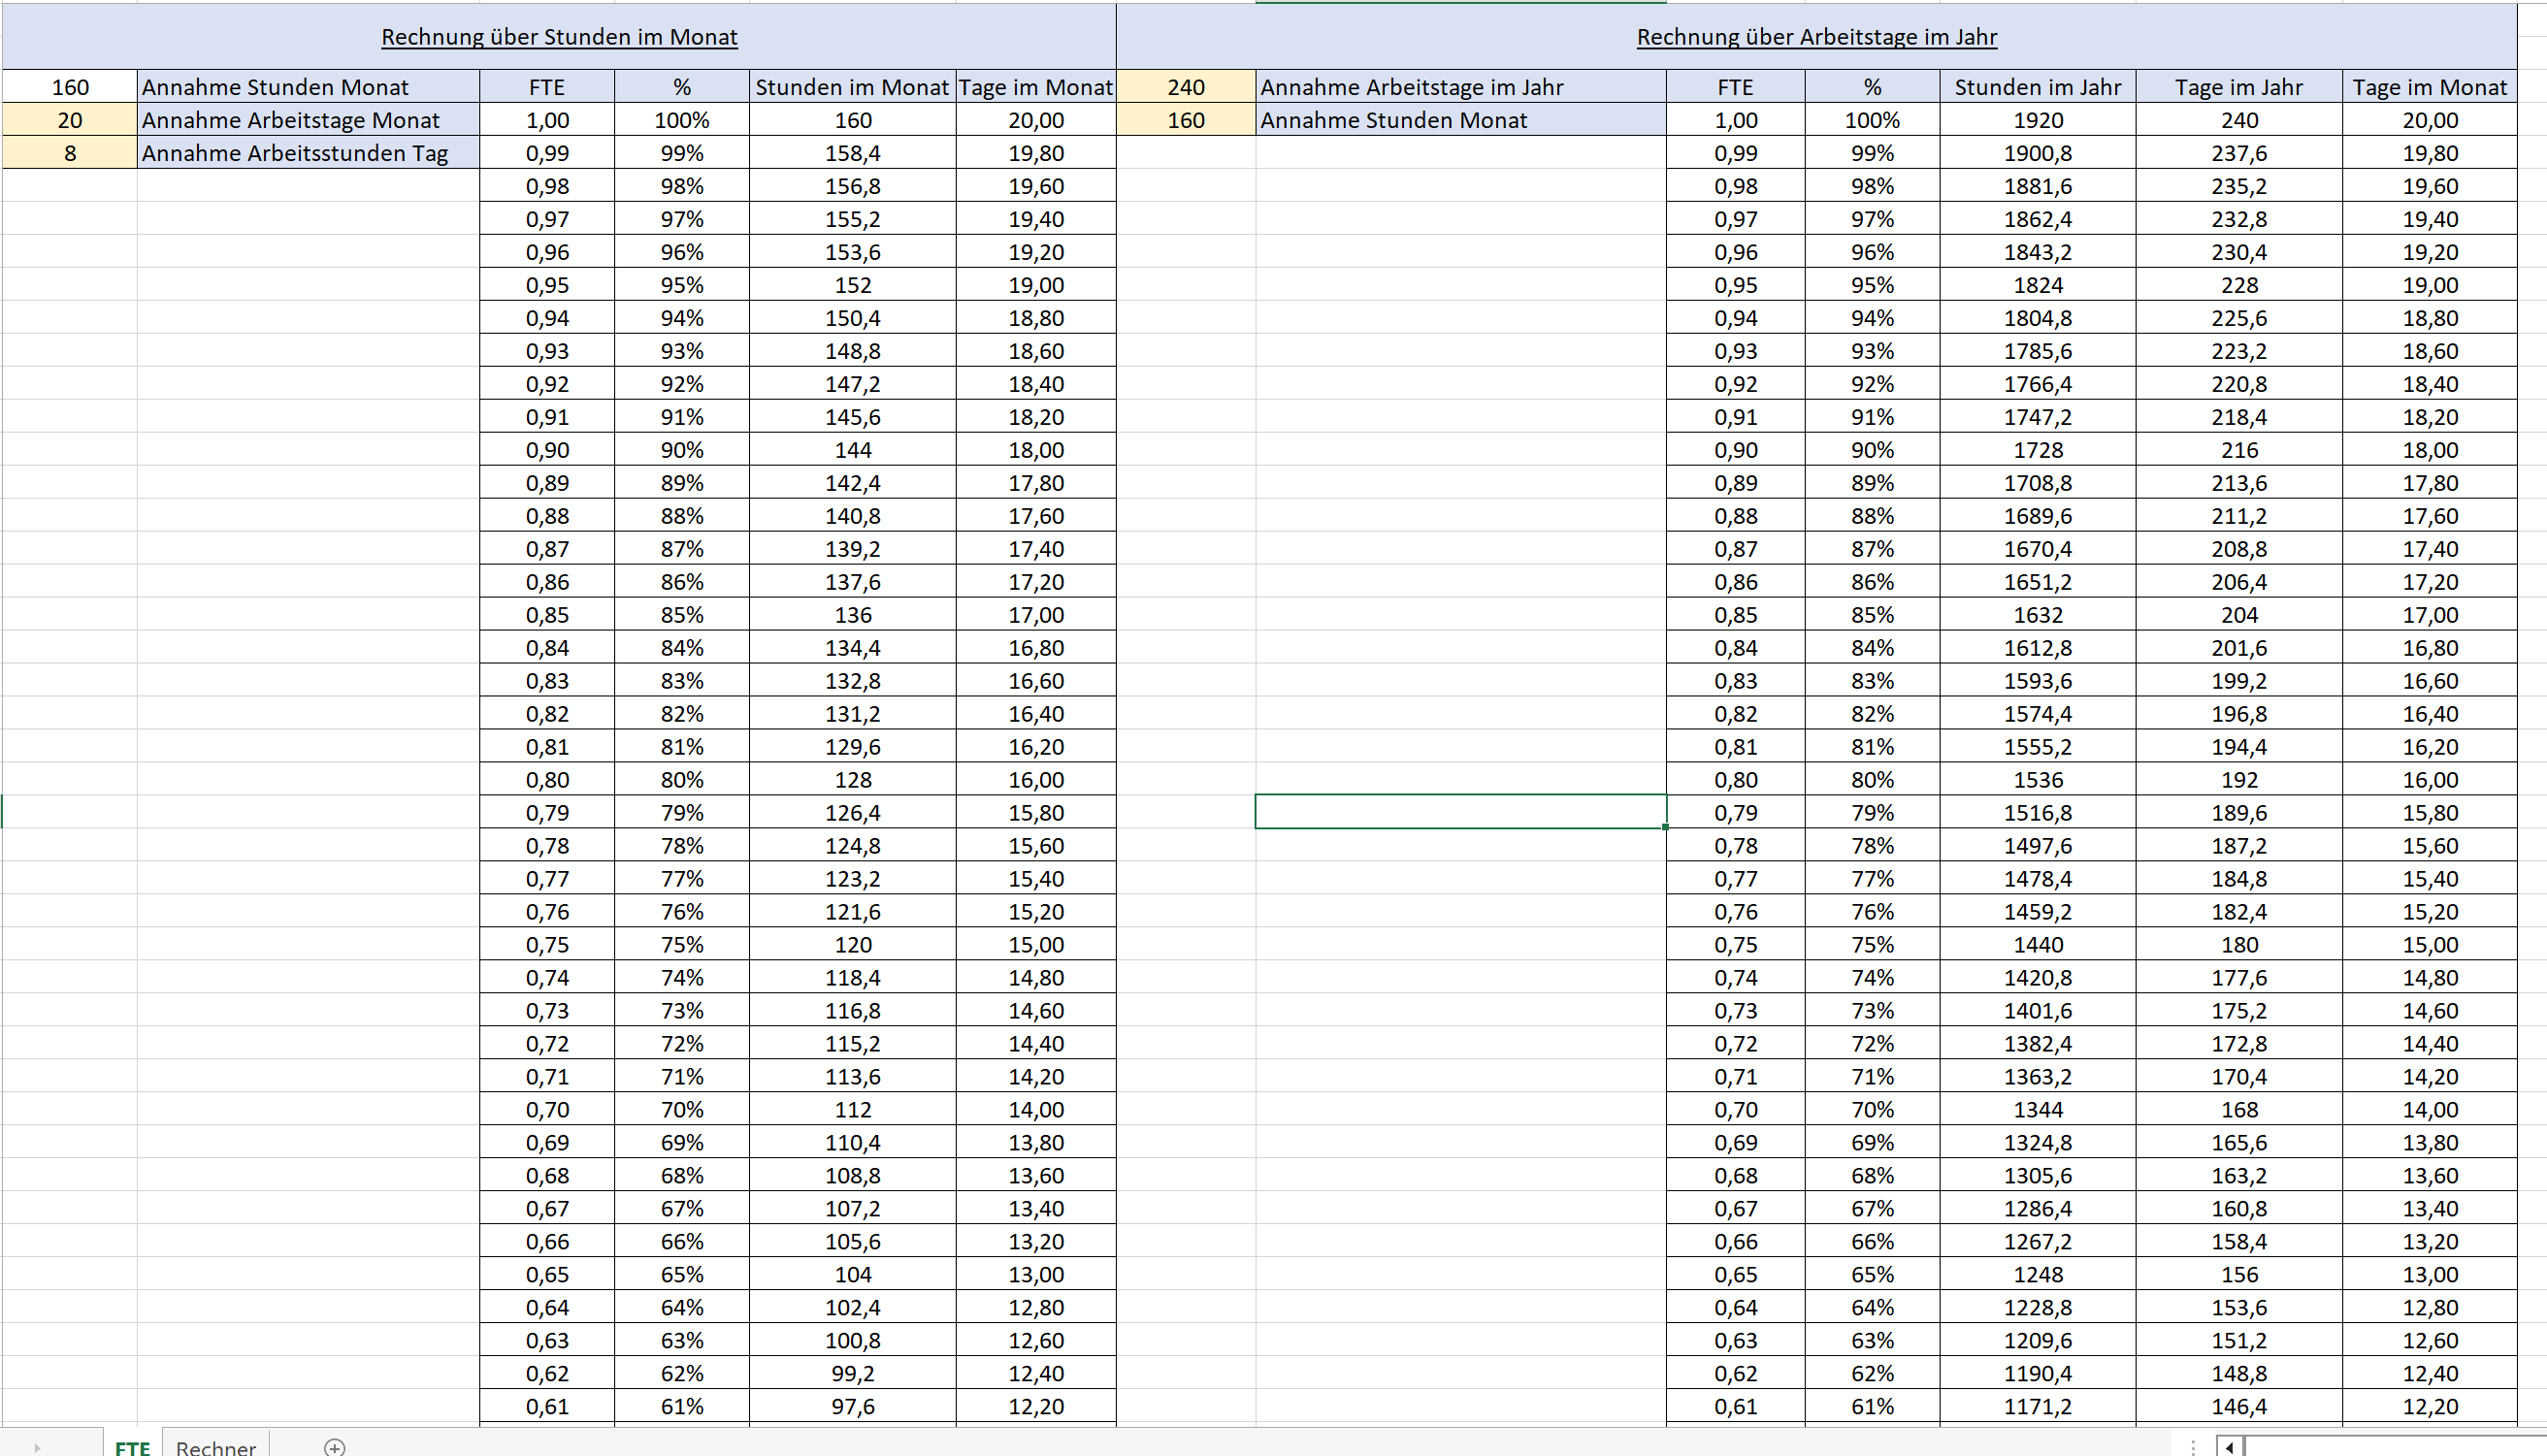Select cell 1824 in Stunden im Jahr
Image resolution: width=2547 pixels, height=1456 pixels.
point(2037,285)
